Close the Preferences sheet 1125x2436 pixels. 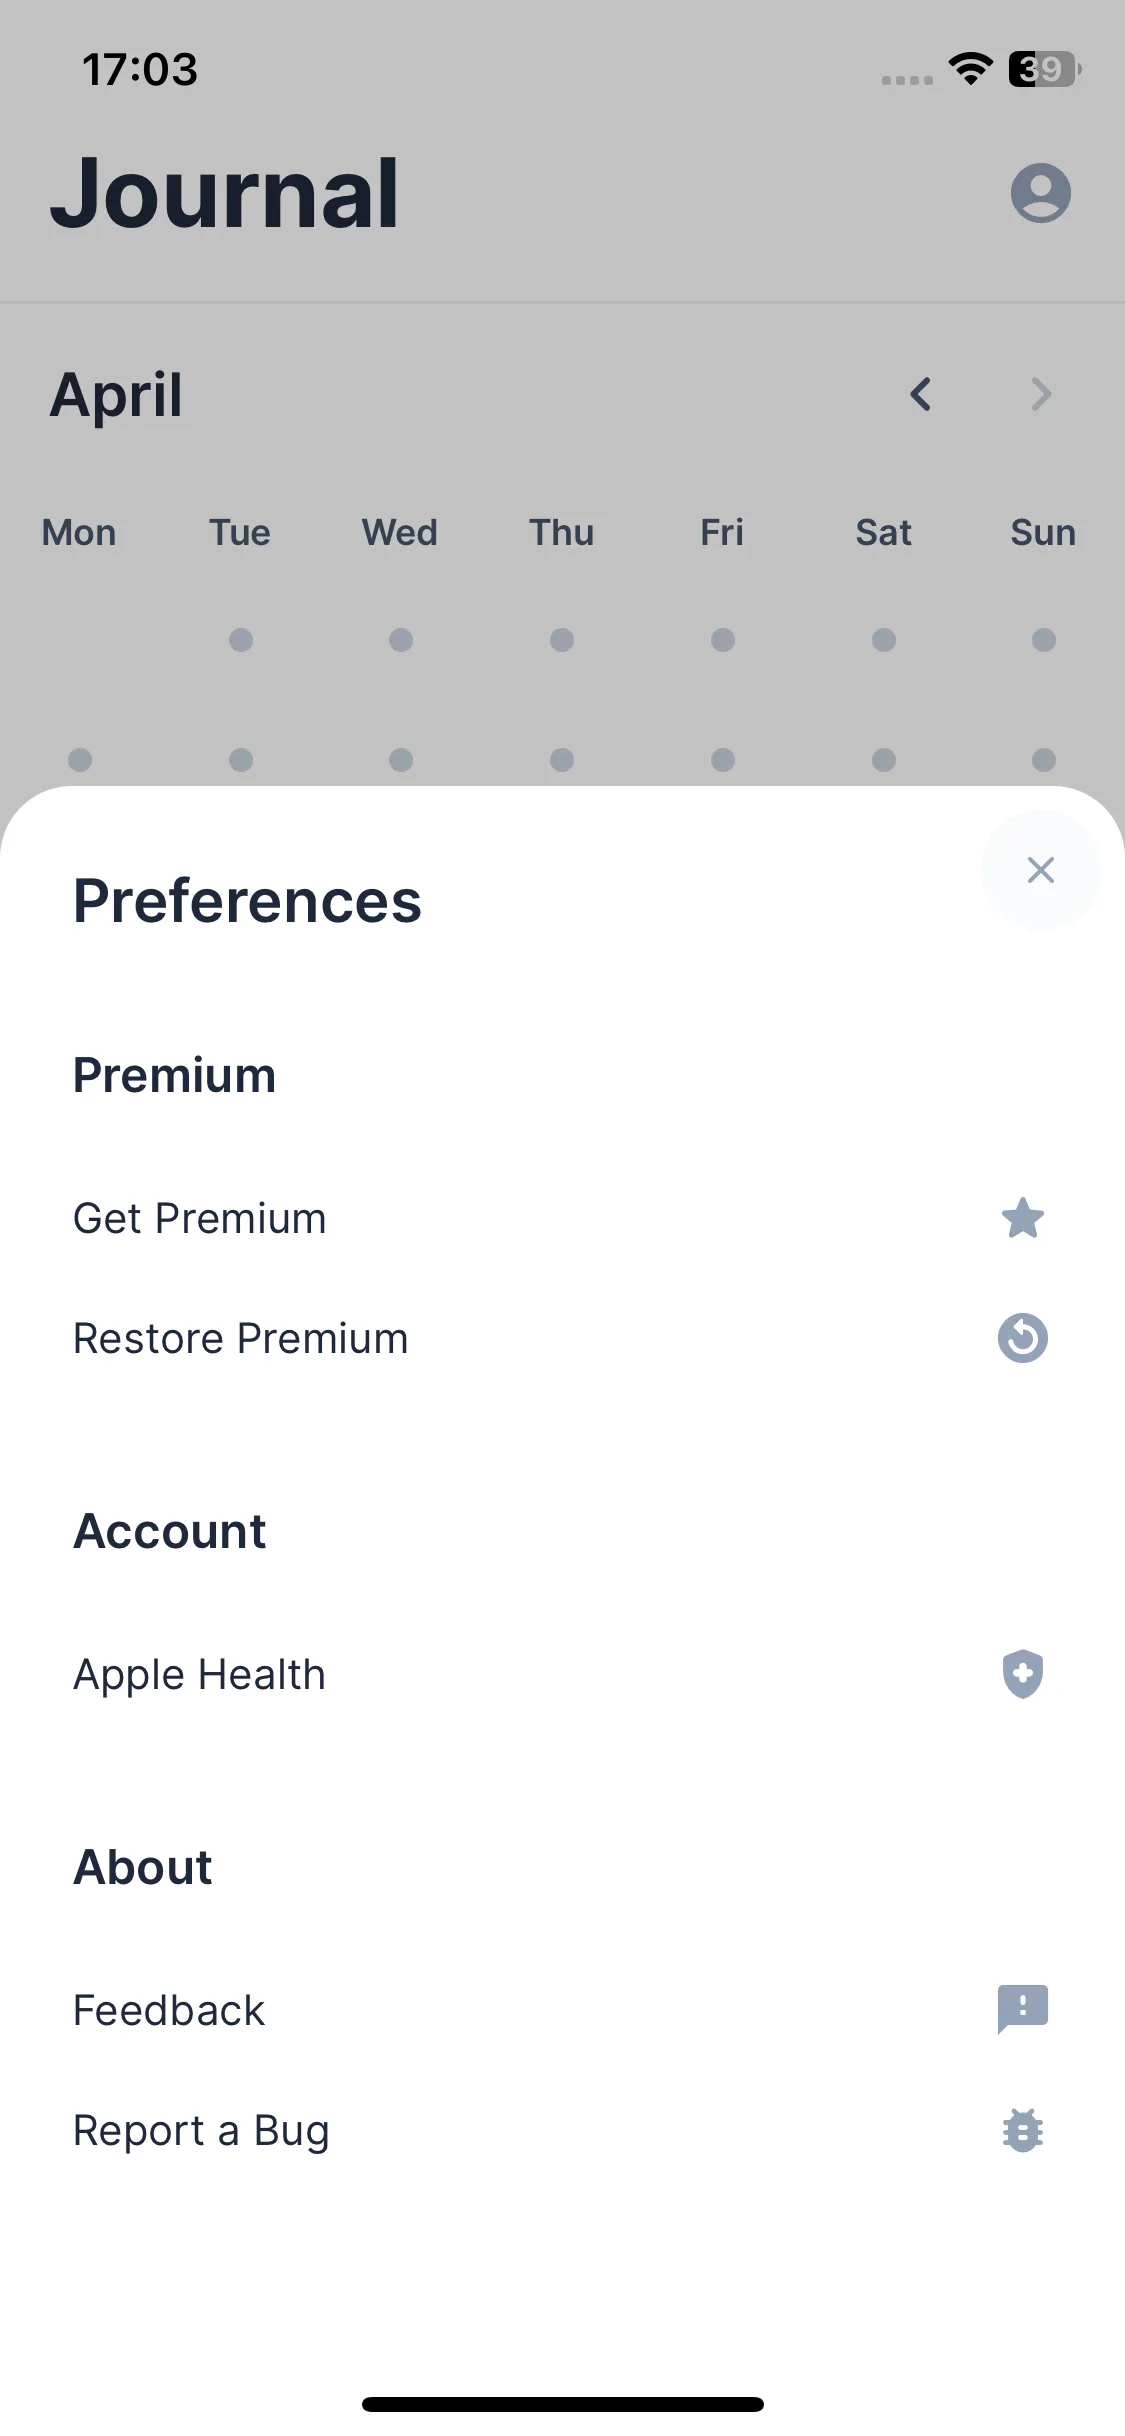coord(1040,870)
